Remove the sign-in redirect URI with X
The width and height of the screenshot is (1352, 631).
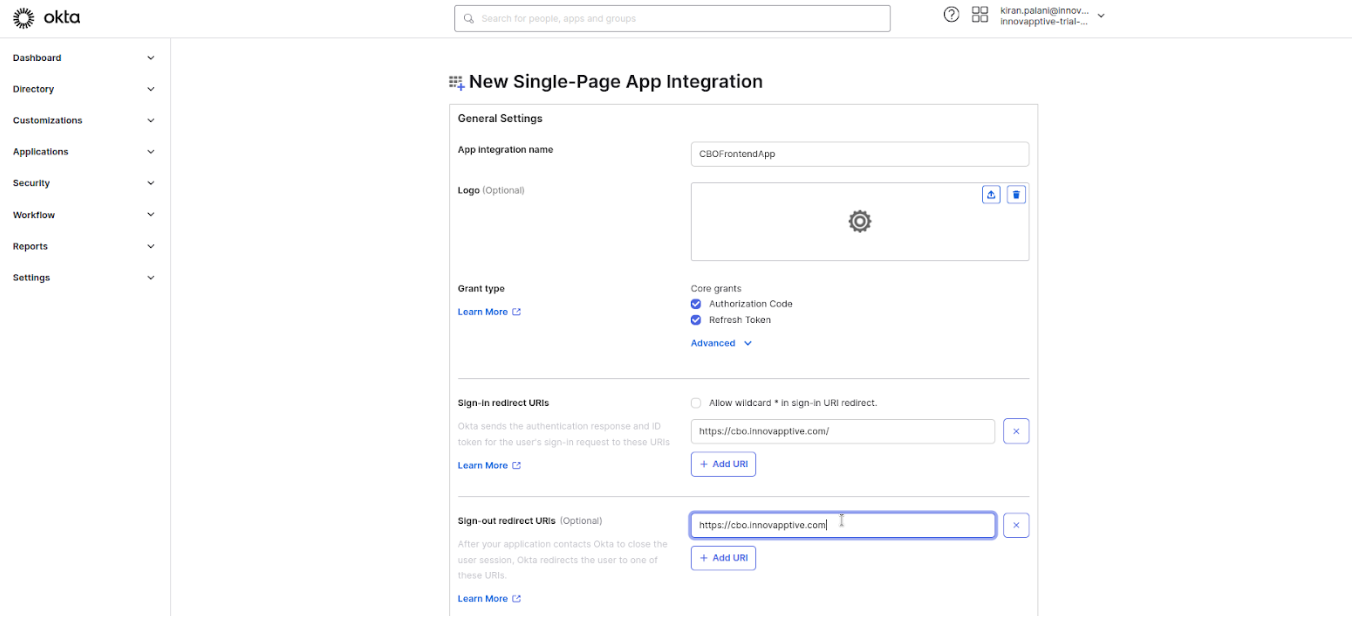click(1016, 432)
